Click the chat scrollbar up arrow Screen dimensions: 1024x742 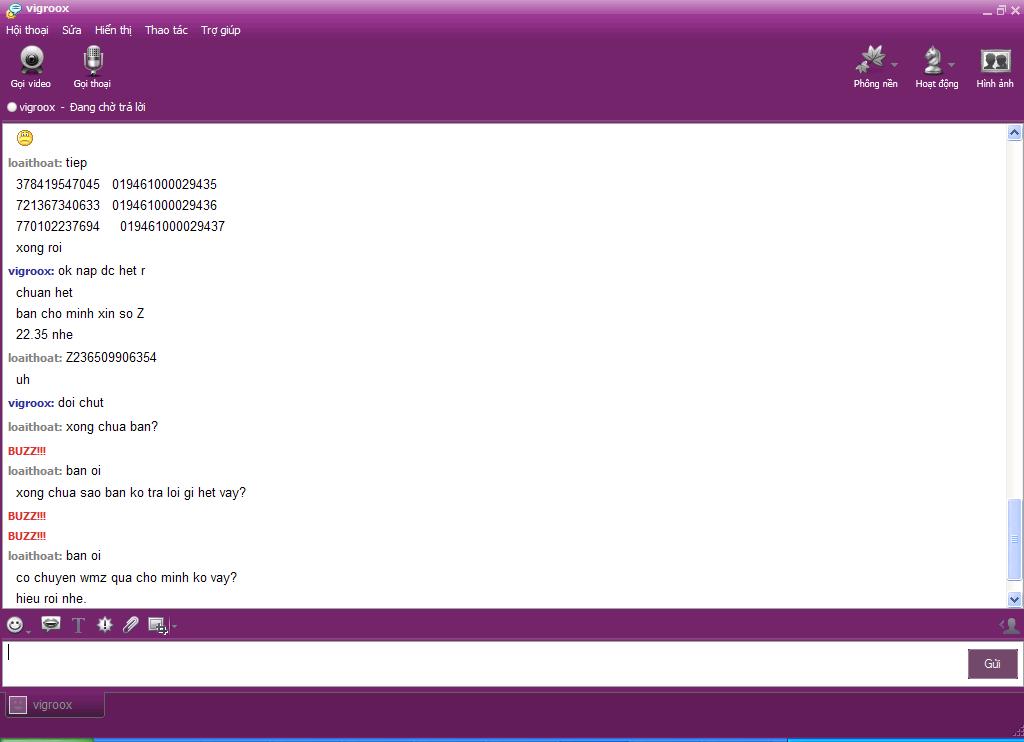1014,133
